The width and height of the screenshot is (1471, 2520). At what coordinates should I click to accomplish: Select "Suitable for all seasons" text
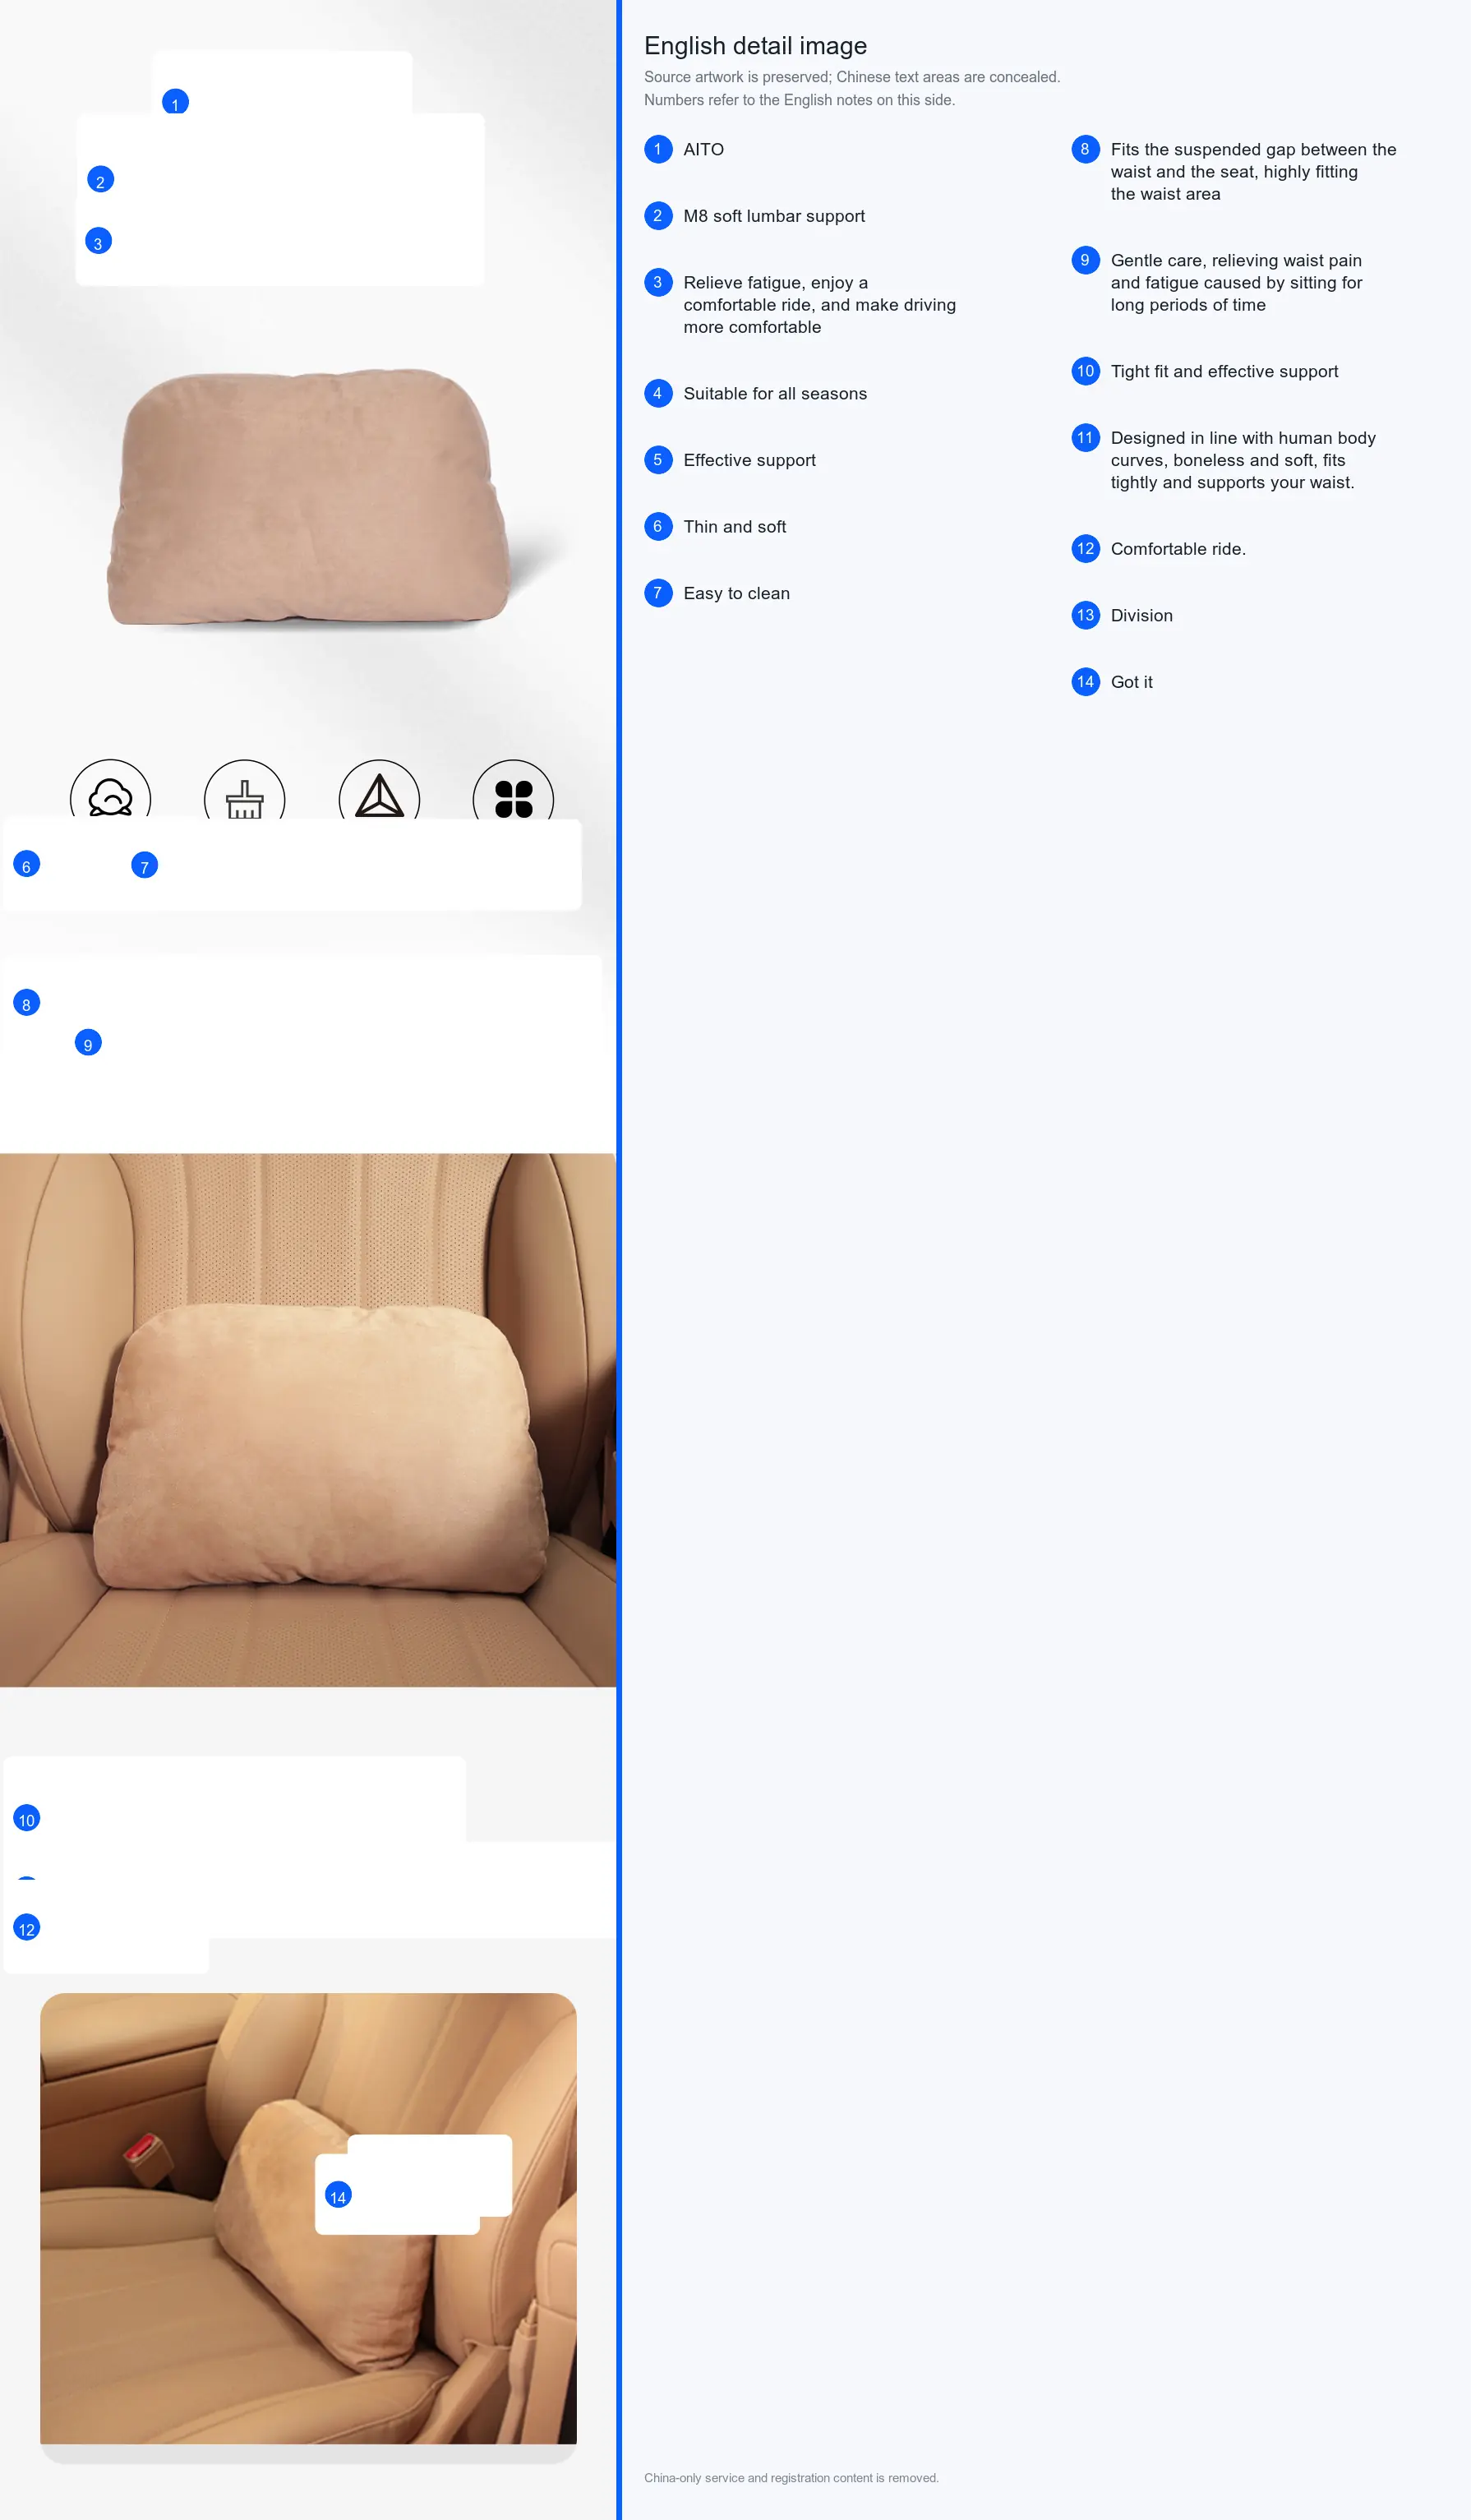[775, 394]
